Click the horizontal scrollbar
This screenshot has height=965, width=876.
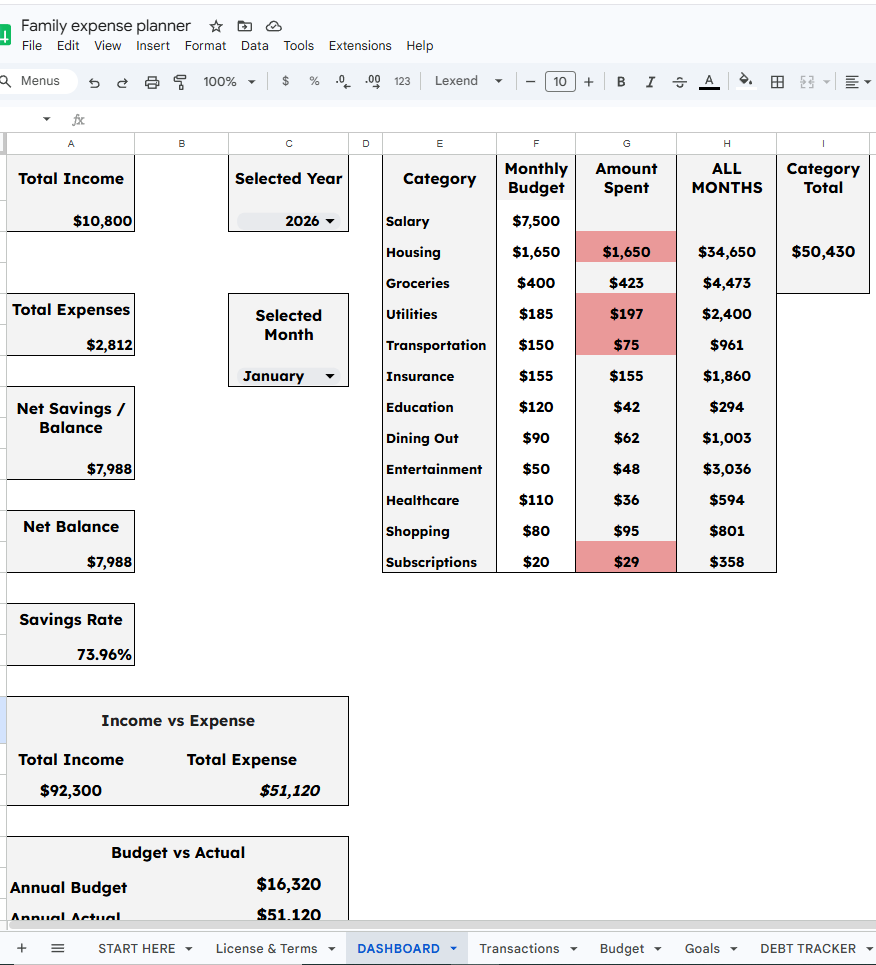(x=443, y=925)
